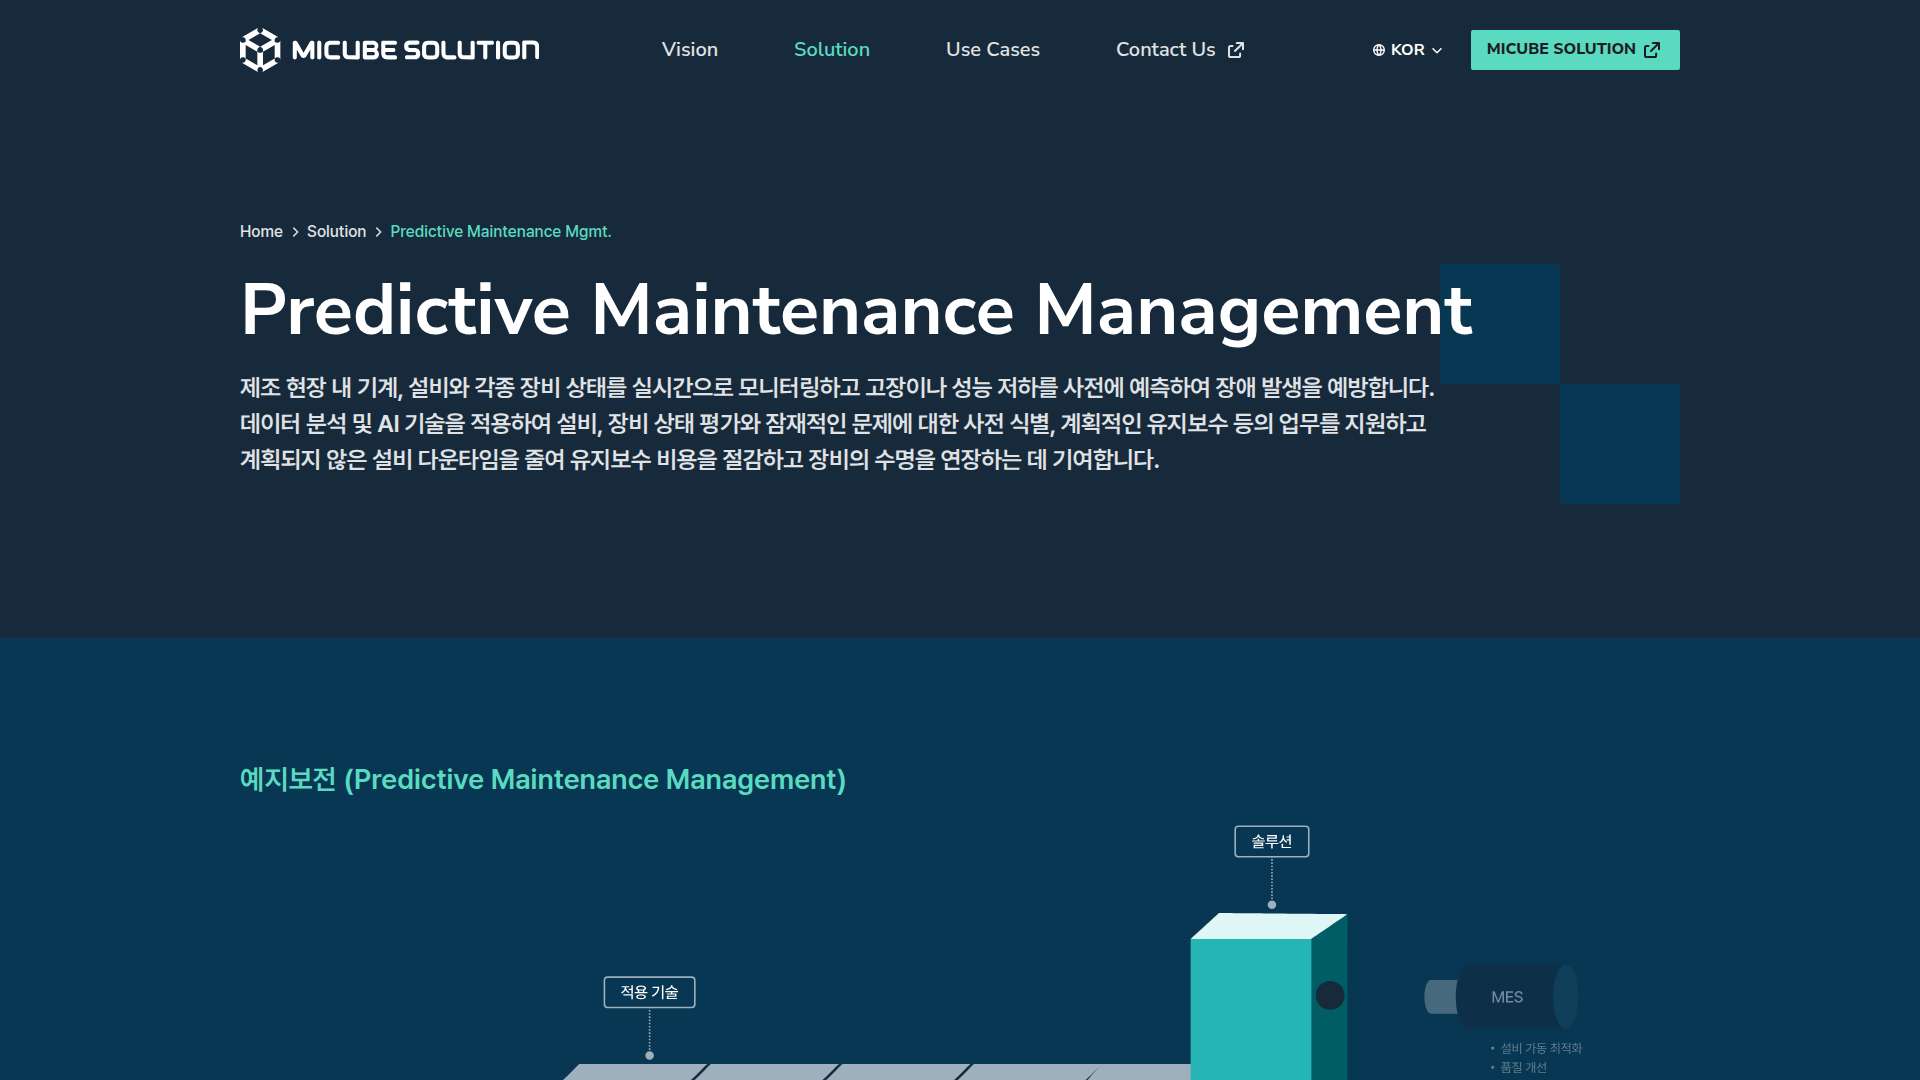Open the Contact Us link
This screenshot has width=1920, height=1080.
(x=1180, y=50)
